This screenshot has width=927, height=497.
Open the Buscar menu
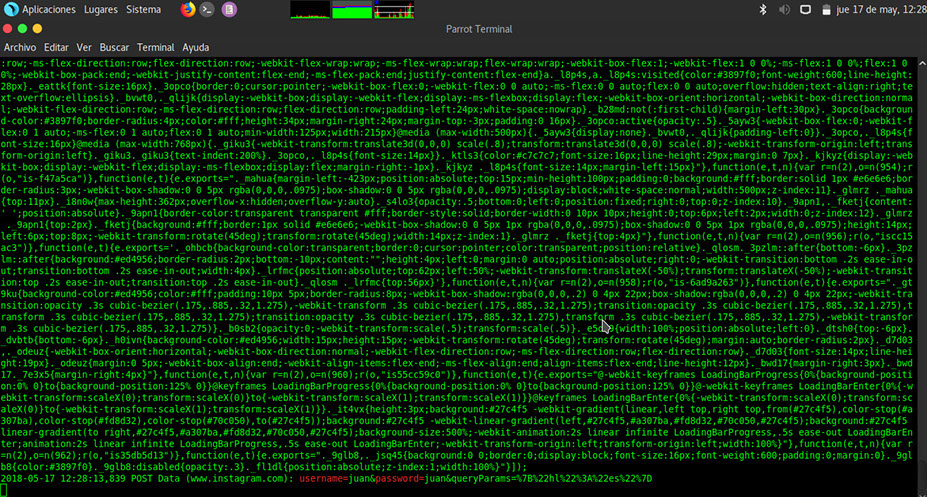[115, 47]
